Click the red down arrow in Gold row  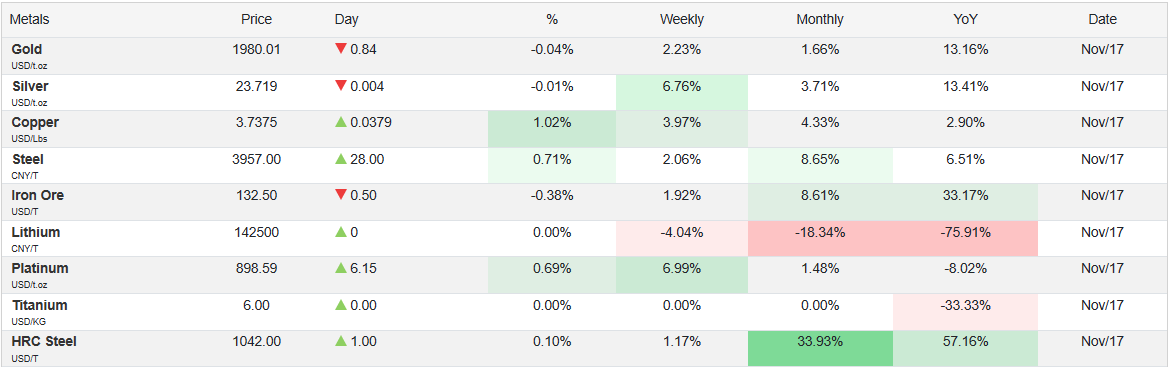pyautogui.click(x=340, y=49)
